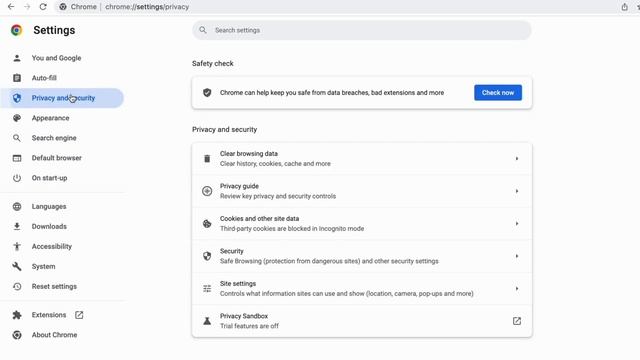Open the System section

tap(43, 266)
